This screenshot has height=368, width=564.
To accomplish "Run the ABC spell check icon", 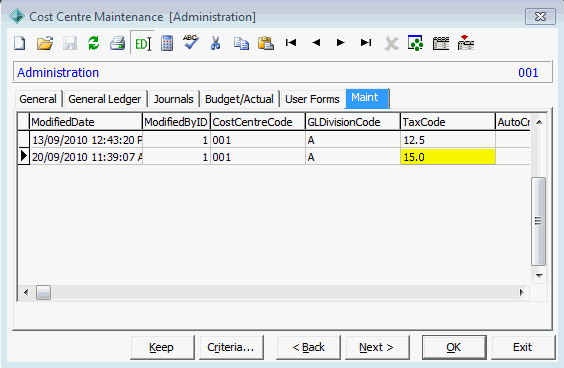I will (x=191, y=42).
